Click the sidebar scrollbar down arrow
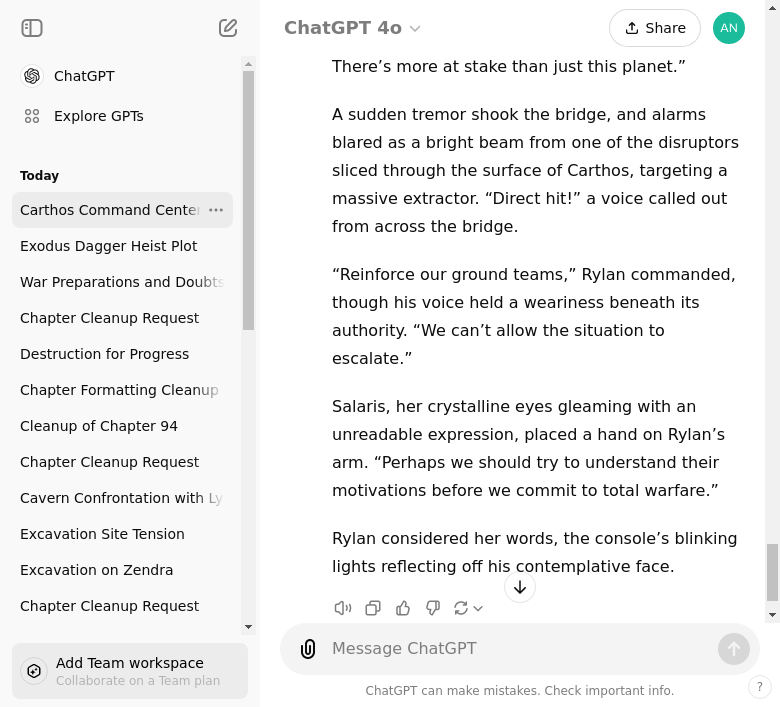 click(x=249, y=627)
